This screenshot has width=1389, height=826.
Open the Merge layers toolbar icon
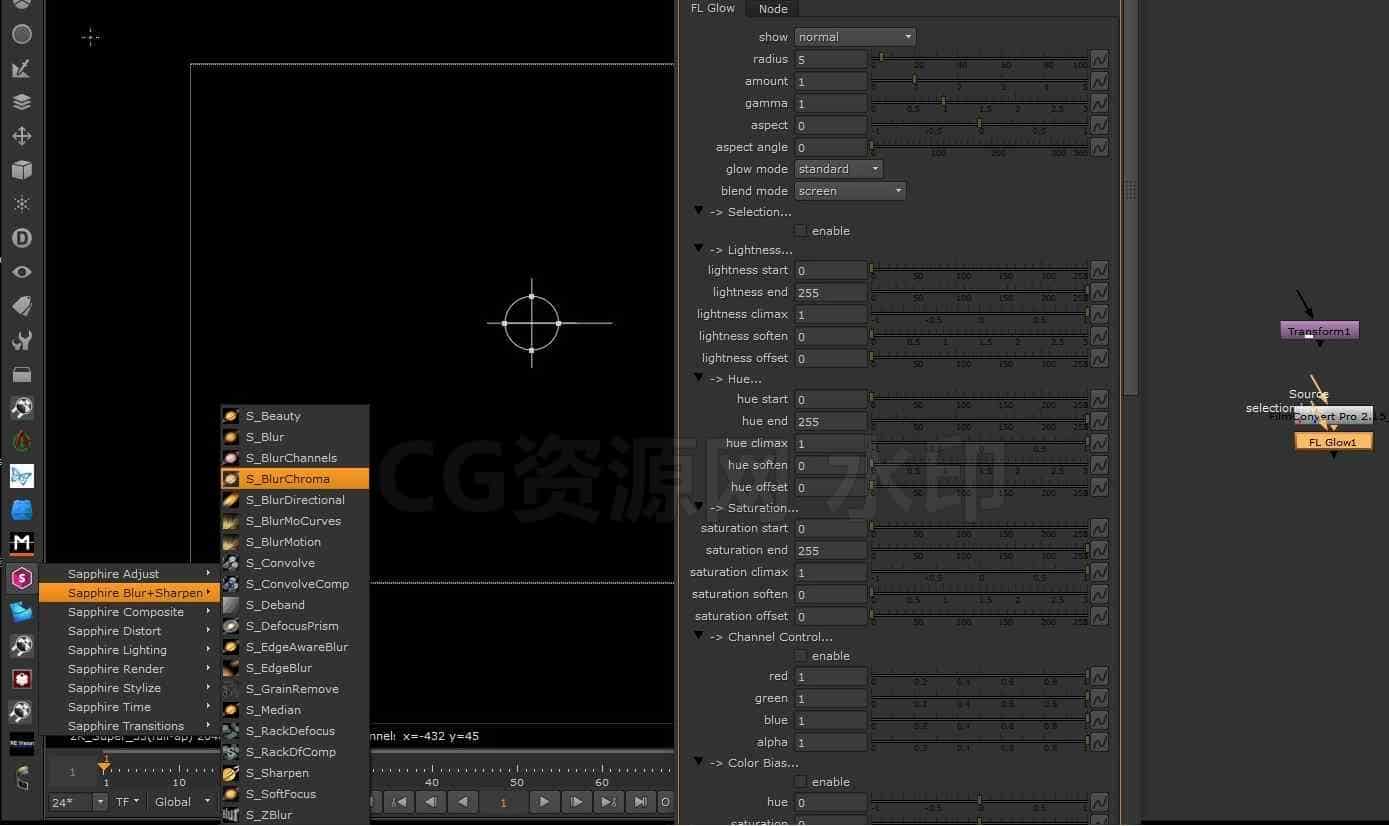click(22, 102)
